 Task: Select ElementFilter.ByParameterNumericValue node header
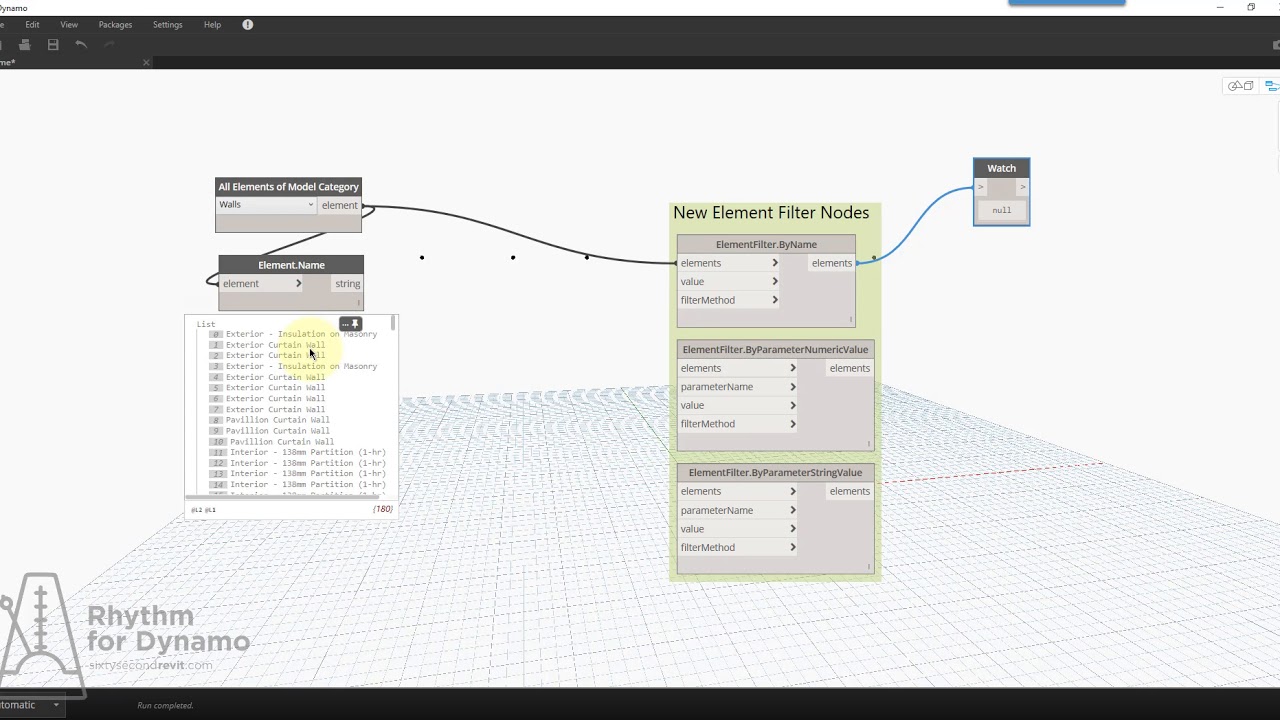pyautogui.click(x=775, y=350)
